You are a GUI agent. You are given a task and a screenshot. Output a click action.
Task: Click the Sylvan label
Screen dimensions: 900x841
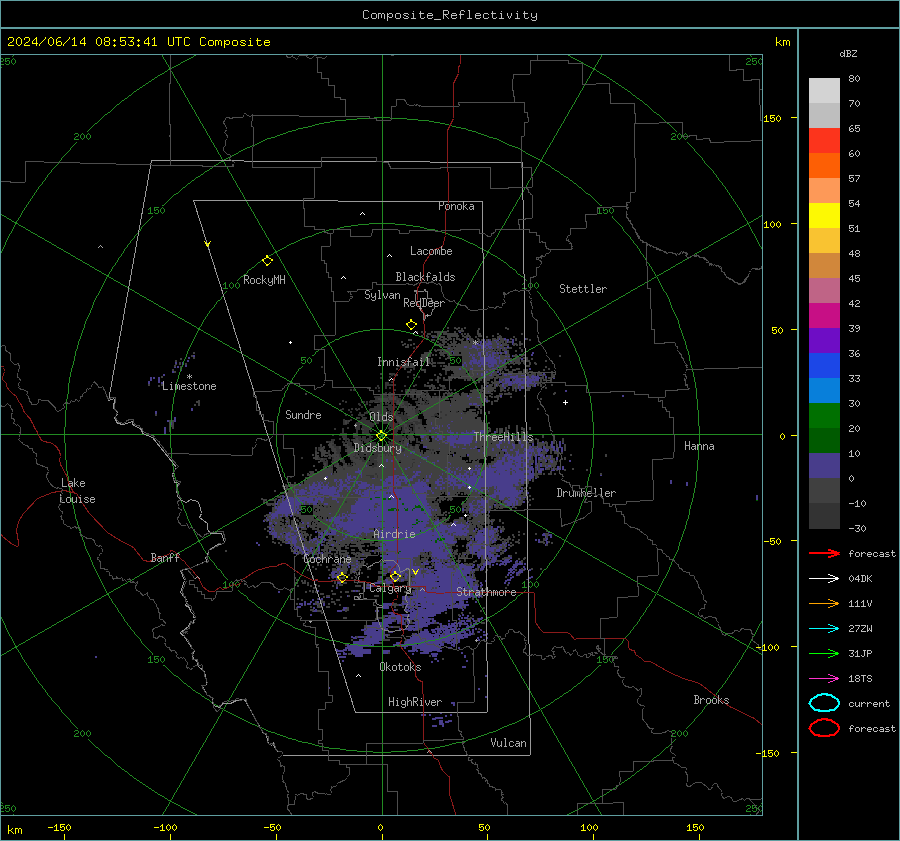382,295
